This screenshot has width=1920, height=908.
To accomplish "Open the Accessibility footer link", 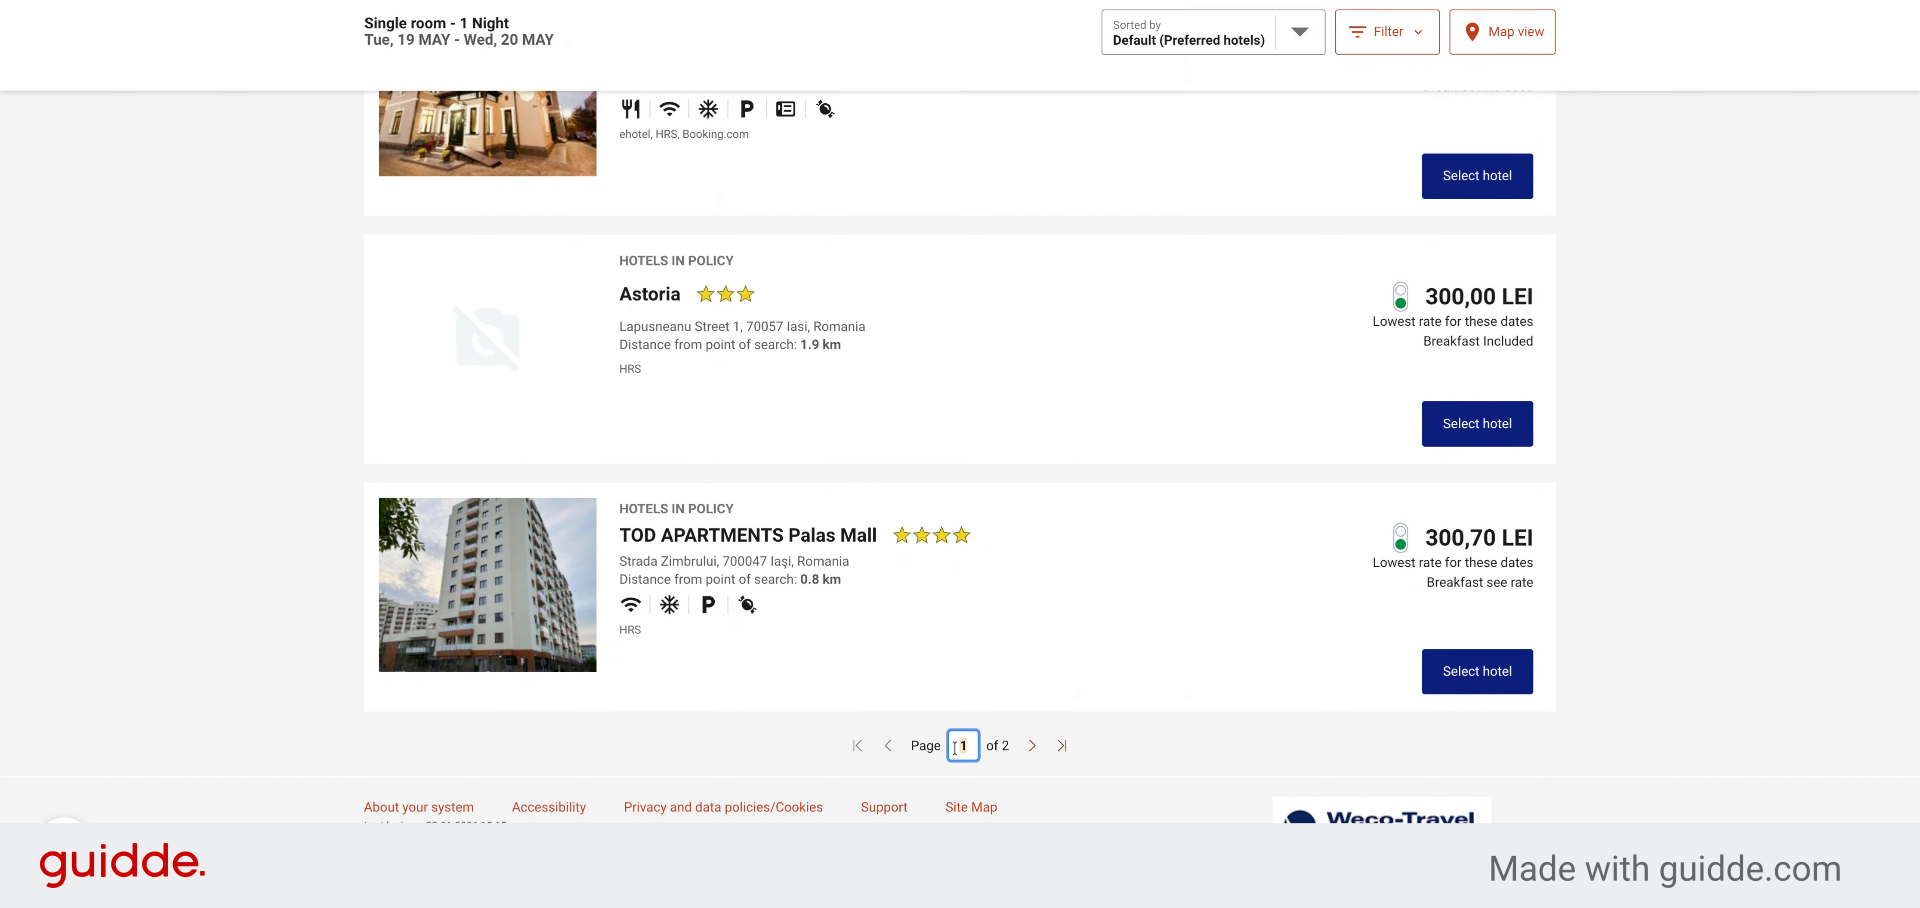I will [x=549, y=807].
